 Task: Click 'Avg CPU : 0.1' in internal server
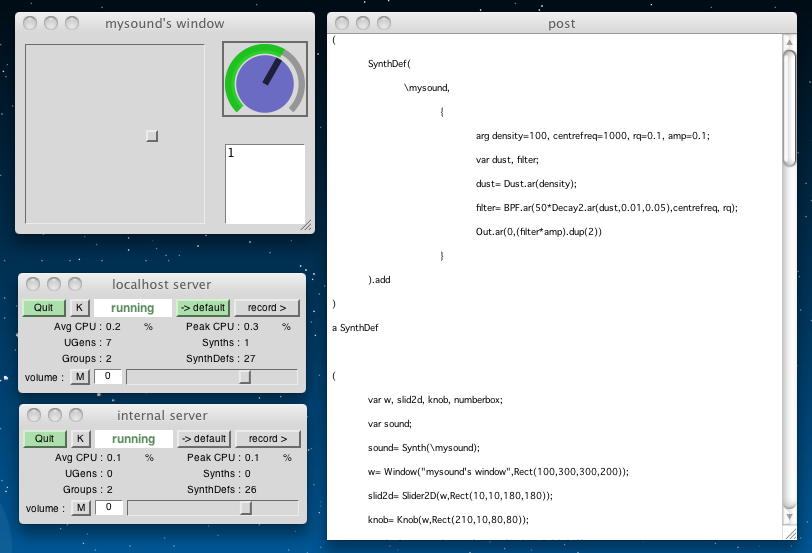pos(88,457)
